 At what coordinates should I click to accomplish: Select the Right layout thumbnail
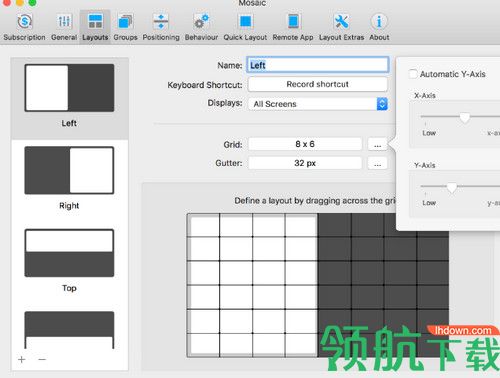coord(69,170)
